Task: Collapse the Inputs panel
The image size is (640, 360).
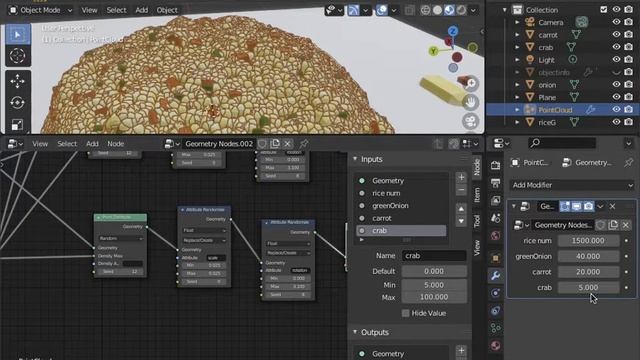Action: click(355, 159)
